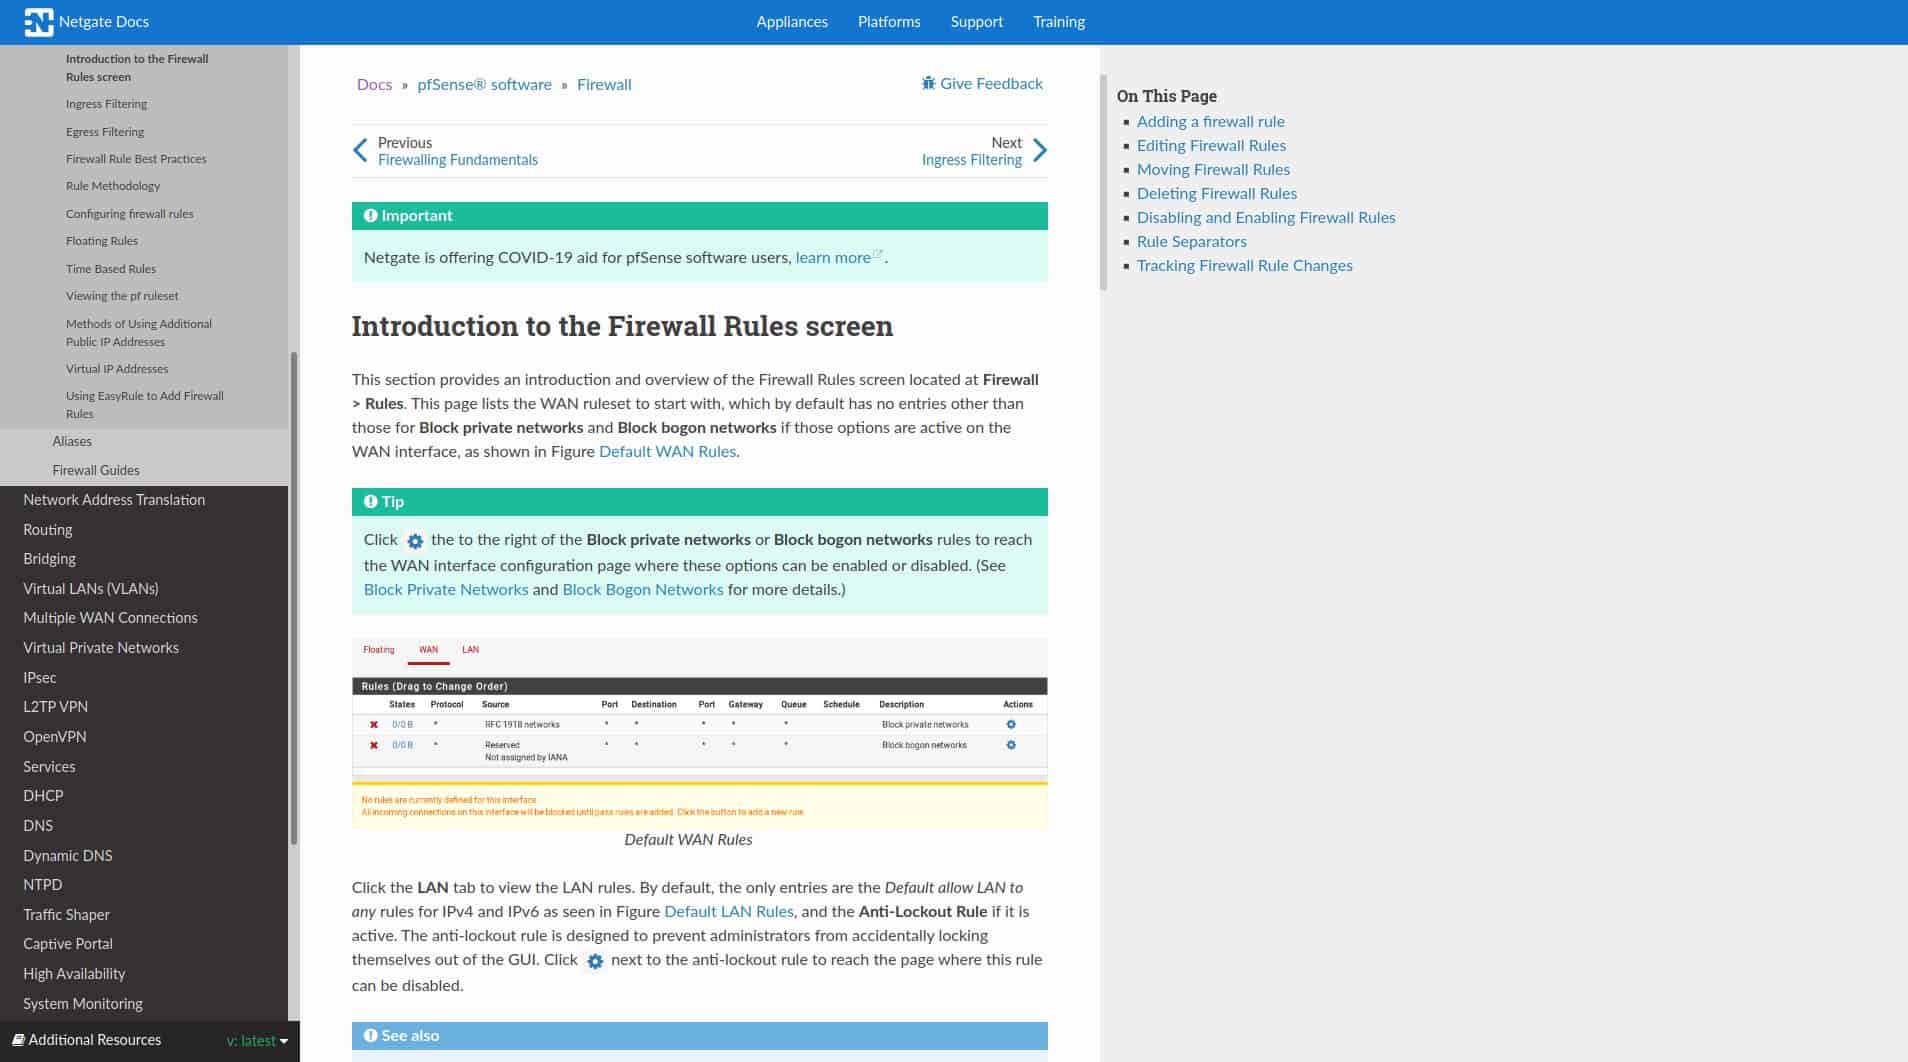Select Ingress Filtering in sidebar
Screen dimensions: 1908x1062
point(106,104)
